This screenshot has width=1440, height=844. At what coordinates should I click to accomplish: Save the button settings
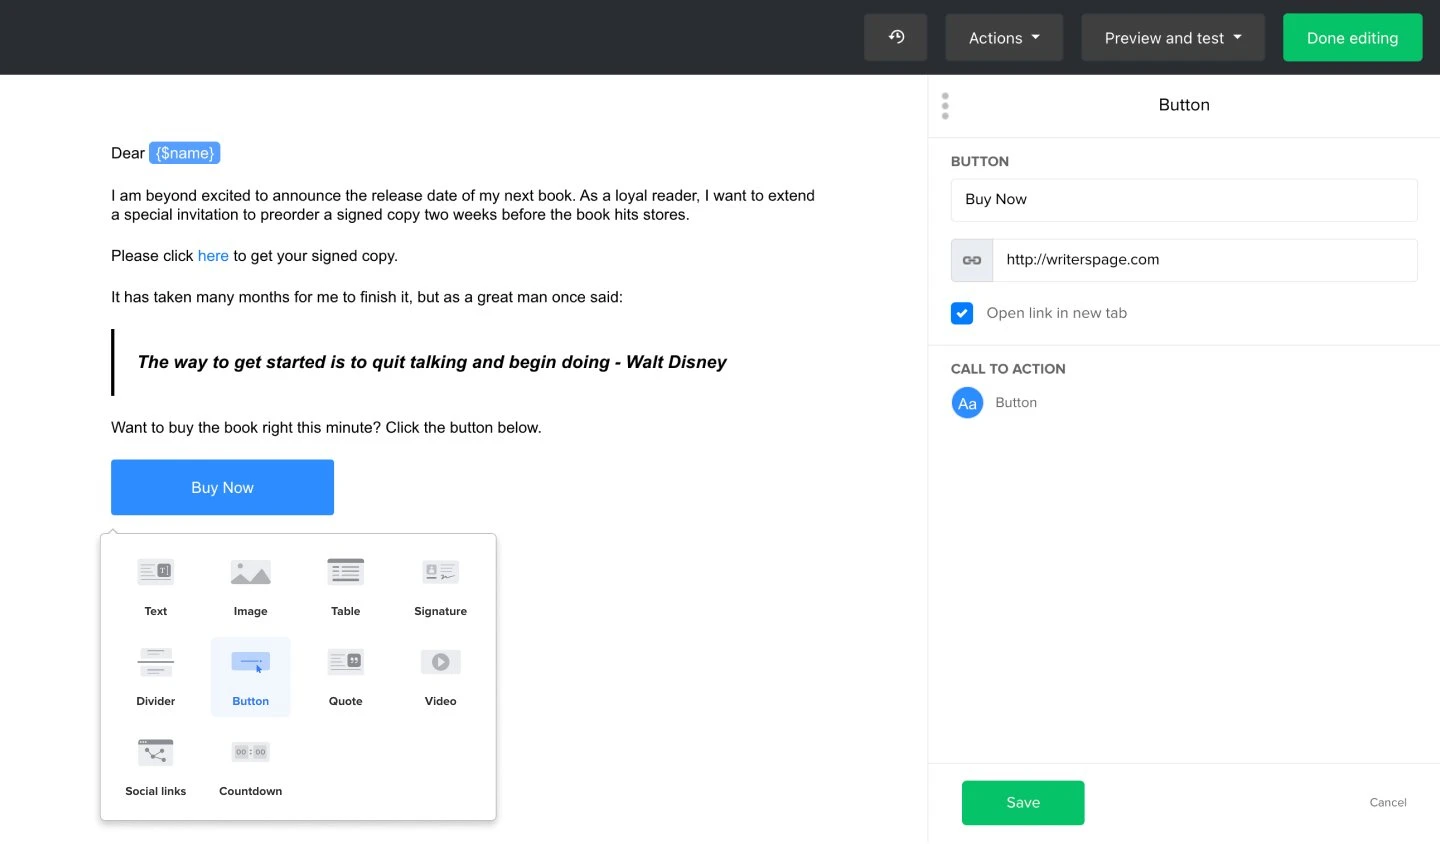pyautogui.click(x=1022, y=803)
